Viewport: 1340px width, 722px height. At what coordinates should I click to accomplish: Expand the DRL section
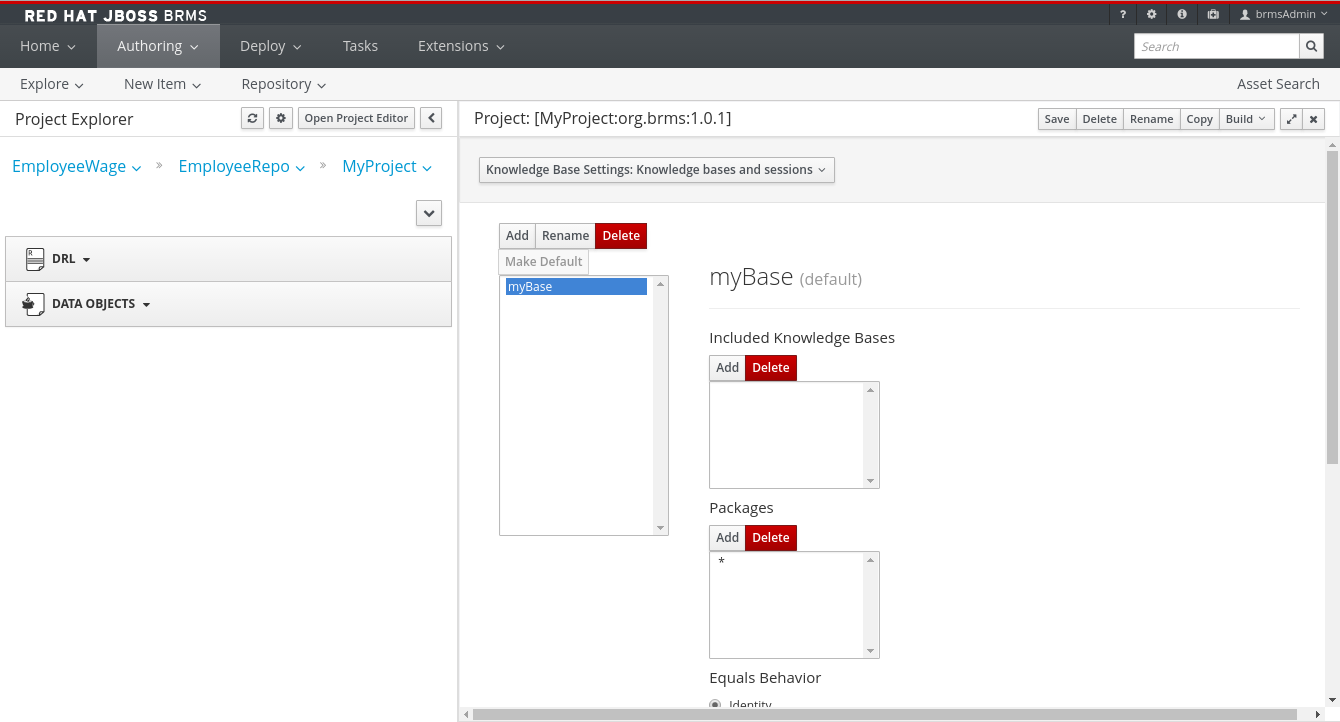(x=229, y=259)
